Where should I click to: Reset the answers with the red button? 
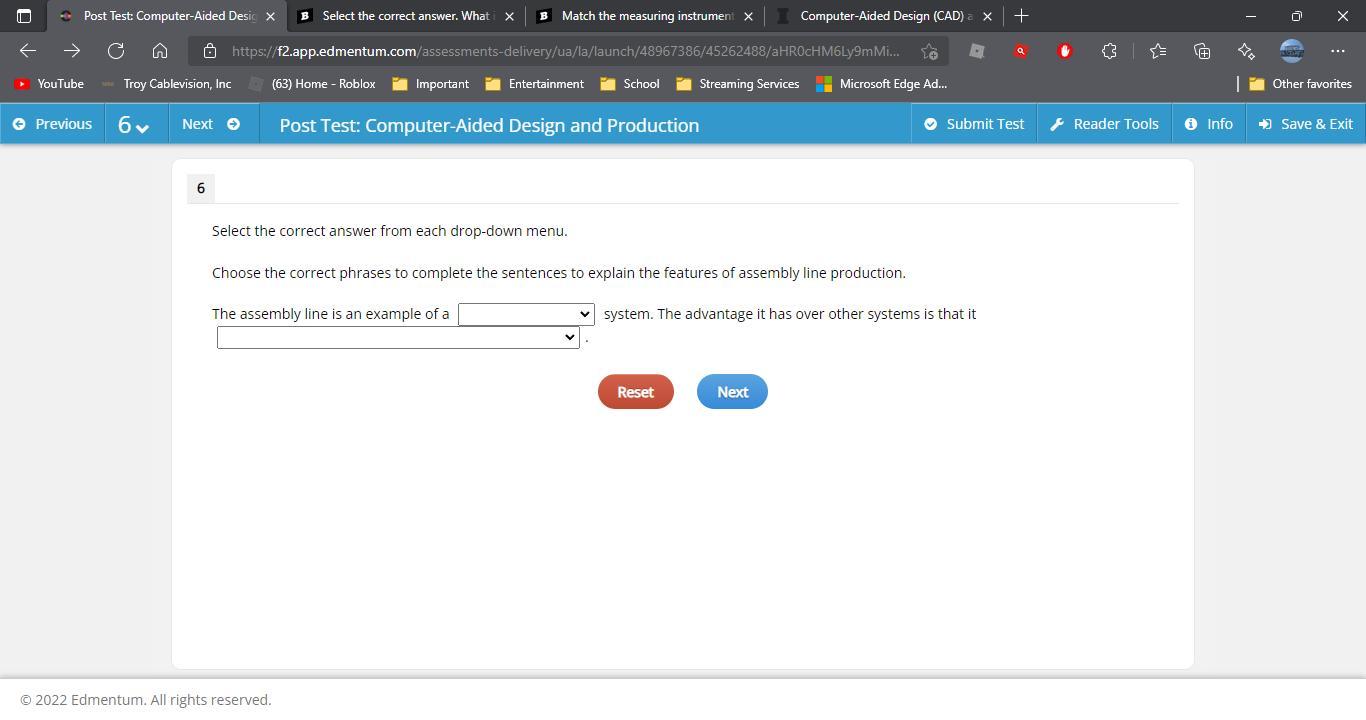(636, 392)
